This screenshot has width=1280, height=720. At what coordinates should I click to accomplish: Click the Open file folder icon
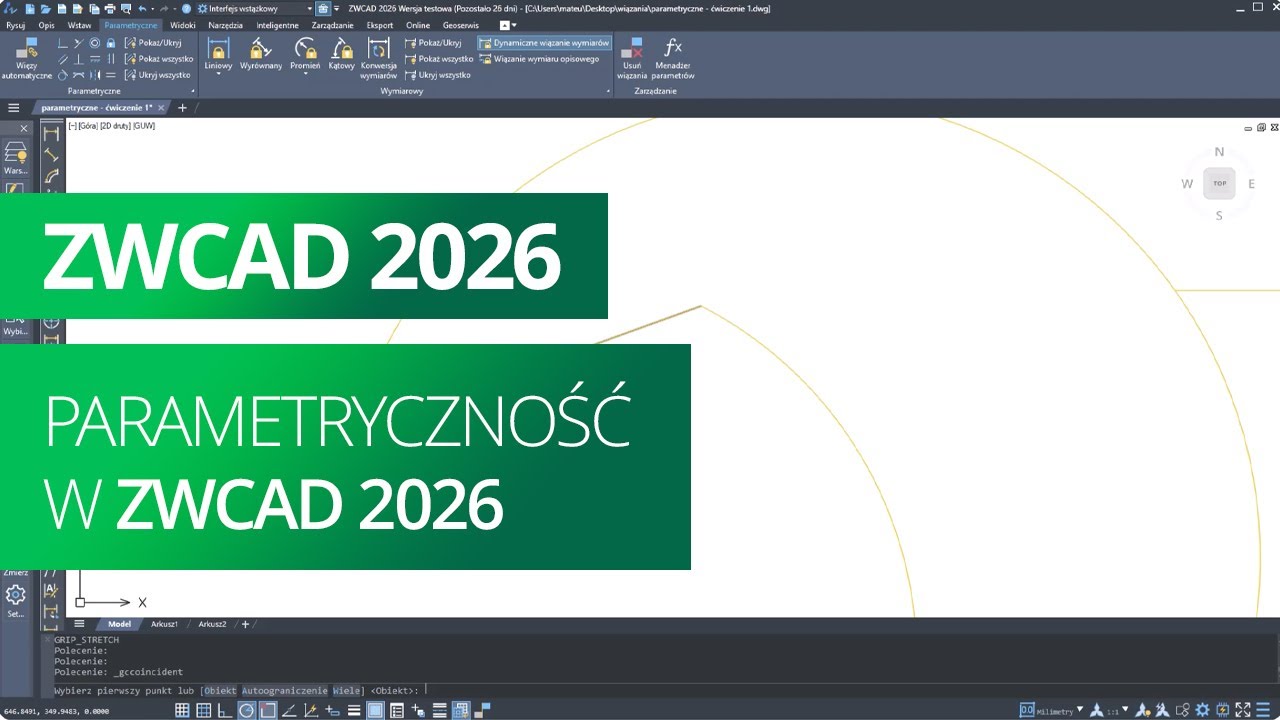(46, 8)
